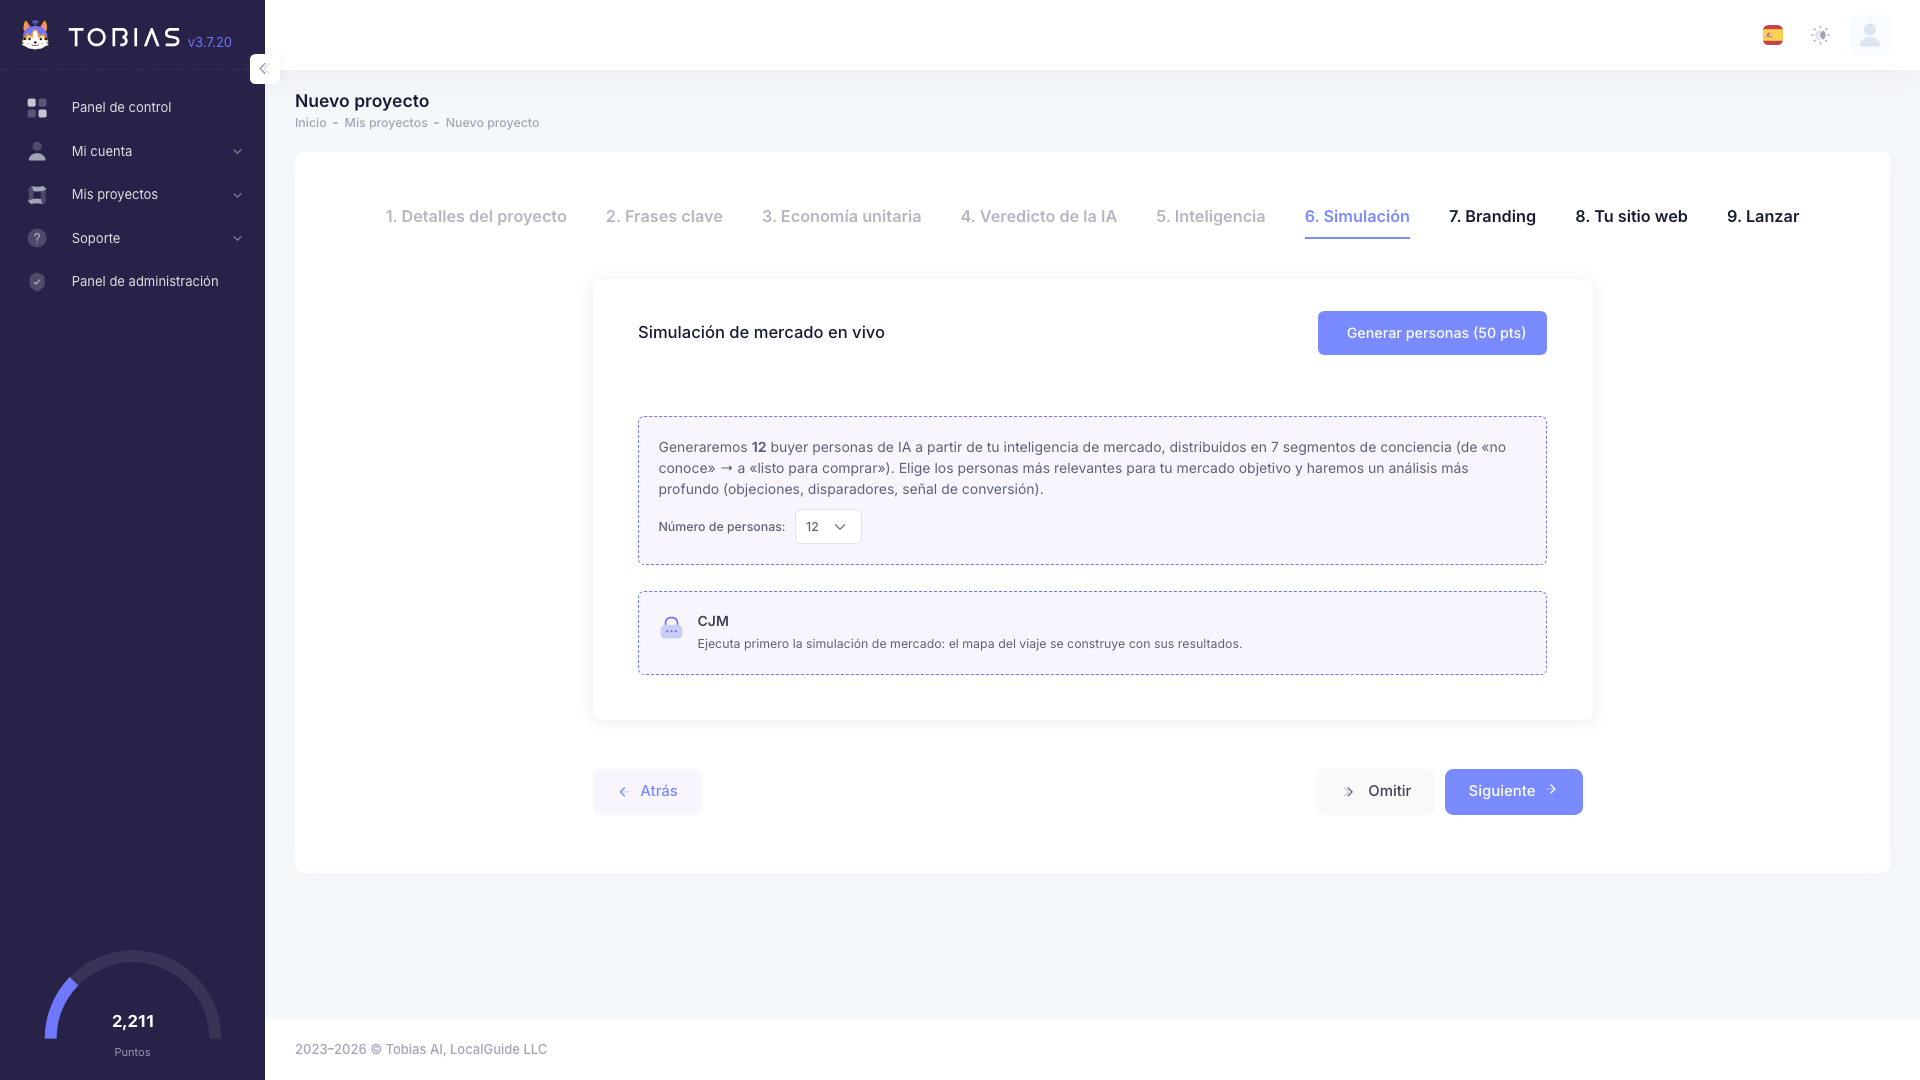Click the Simulación de mercado en vivo heading
Screen dimensions: 1920x1080
(761, 333)
